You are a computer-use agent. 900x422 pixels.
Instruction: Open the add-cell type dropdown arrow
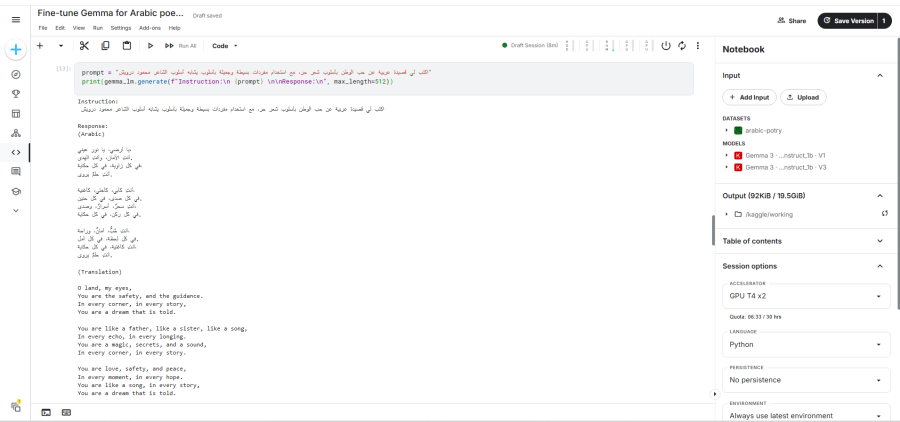pyautogui.click(x=61, y=46)
